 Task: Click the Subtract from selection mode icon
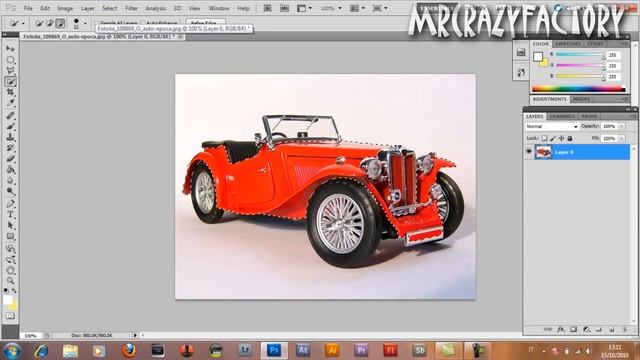pos(60,23)
